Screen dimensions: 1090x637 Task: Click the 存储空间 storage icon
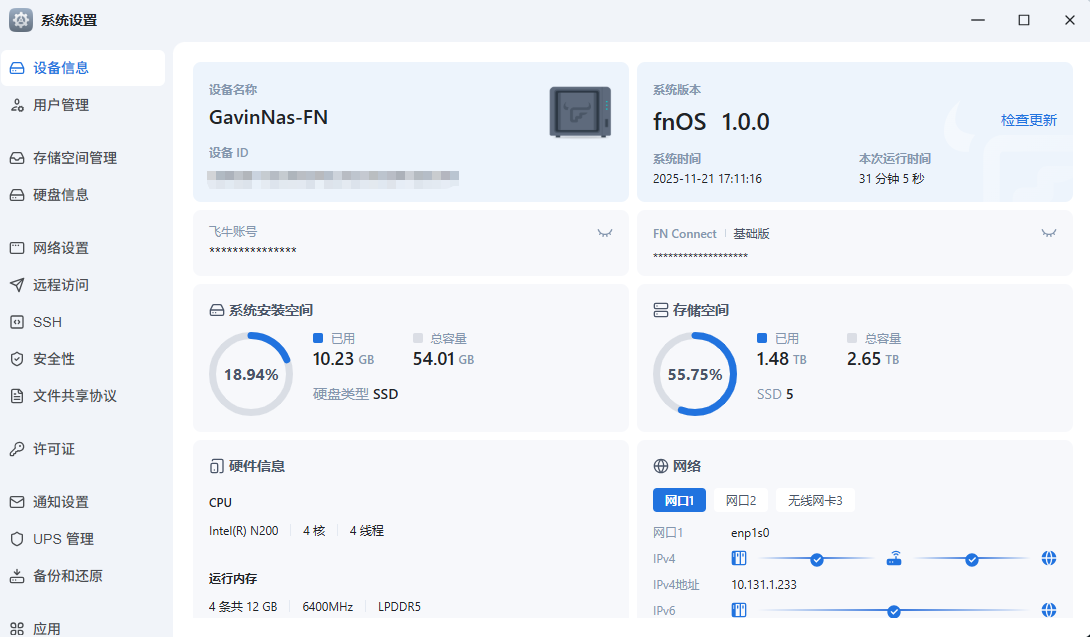click(660, 310)
